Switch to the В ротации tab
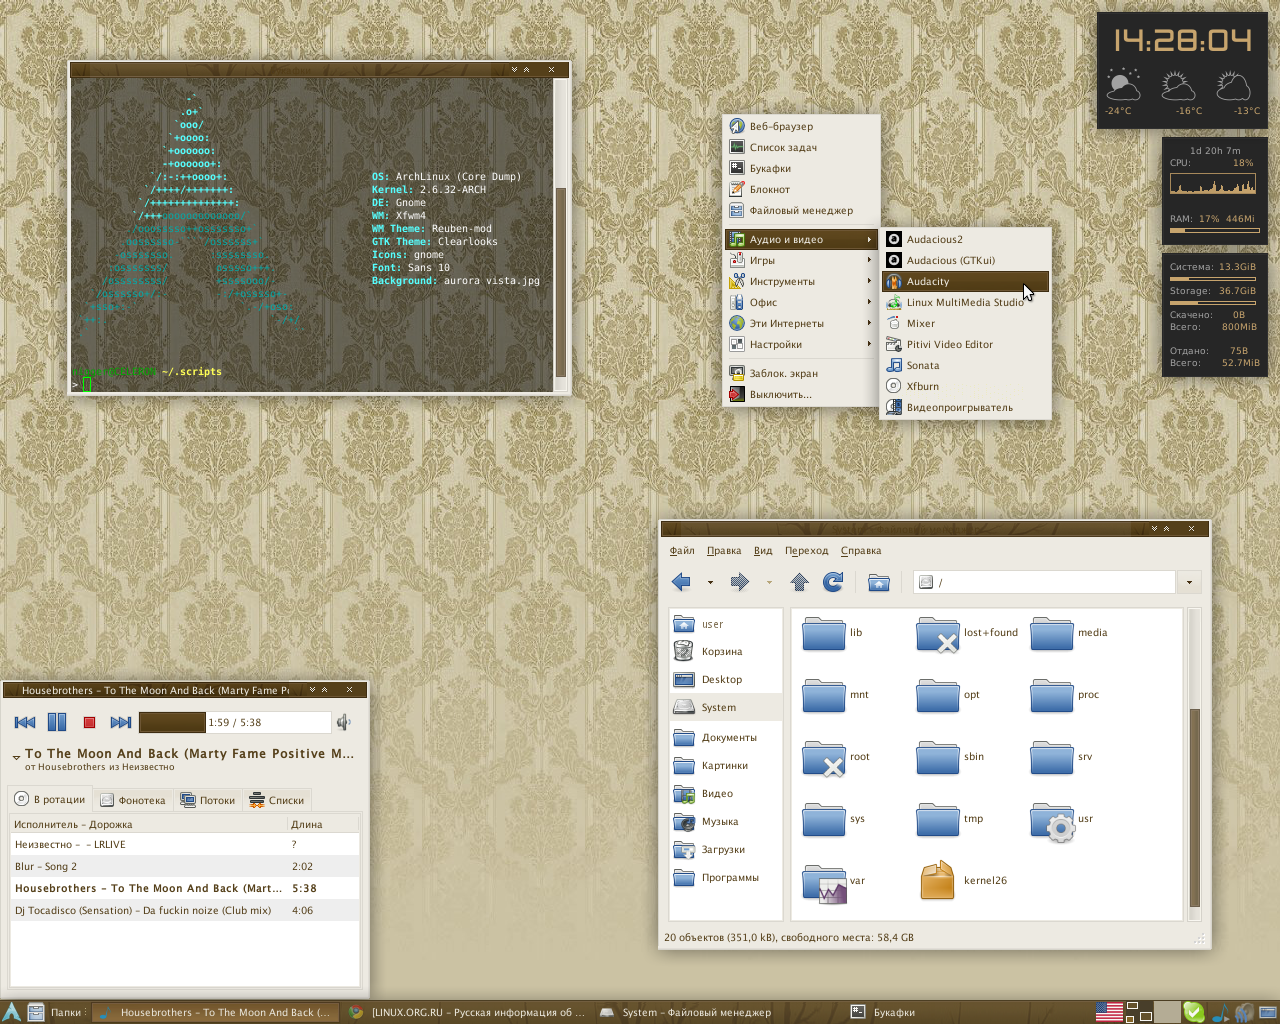 51,799
